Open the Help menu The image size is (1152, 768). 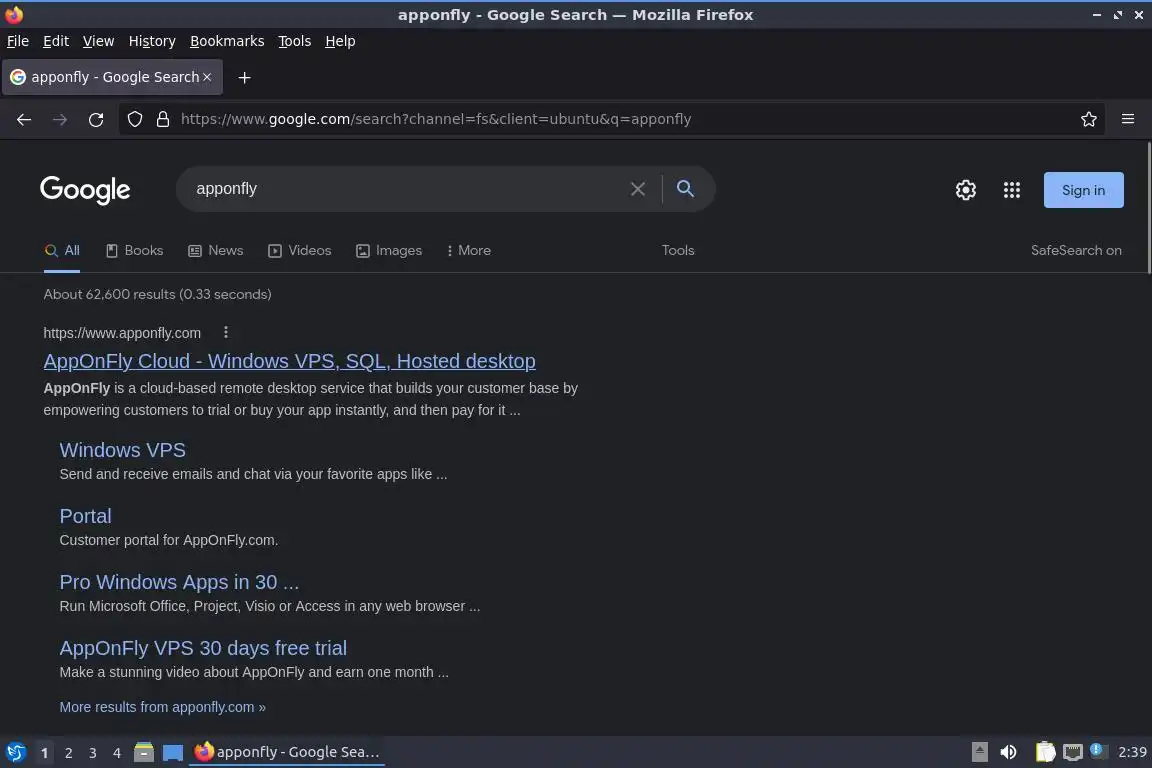(340, 41)
